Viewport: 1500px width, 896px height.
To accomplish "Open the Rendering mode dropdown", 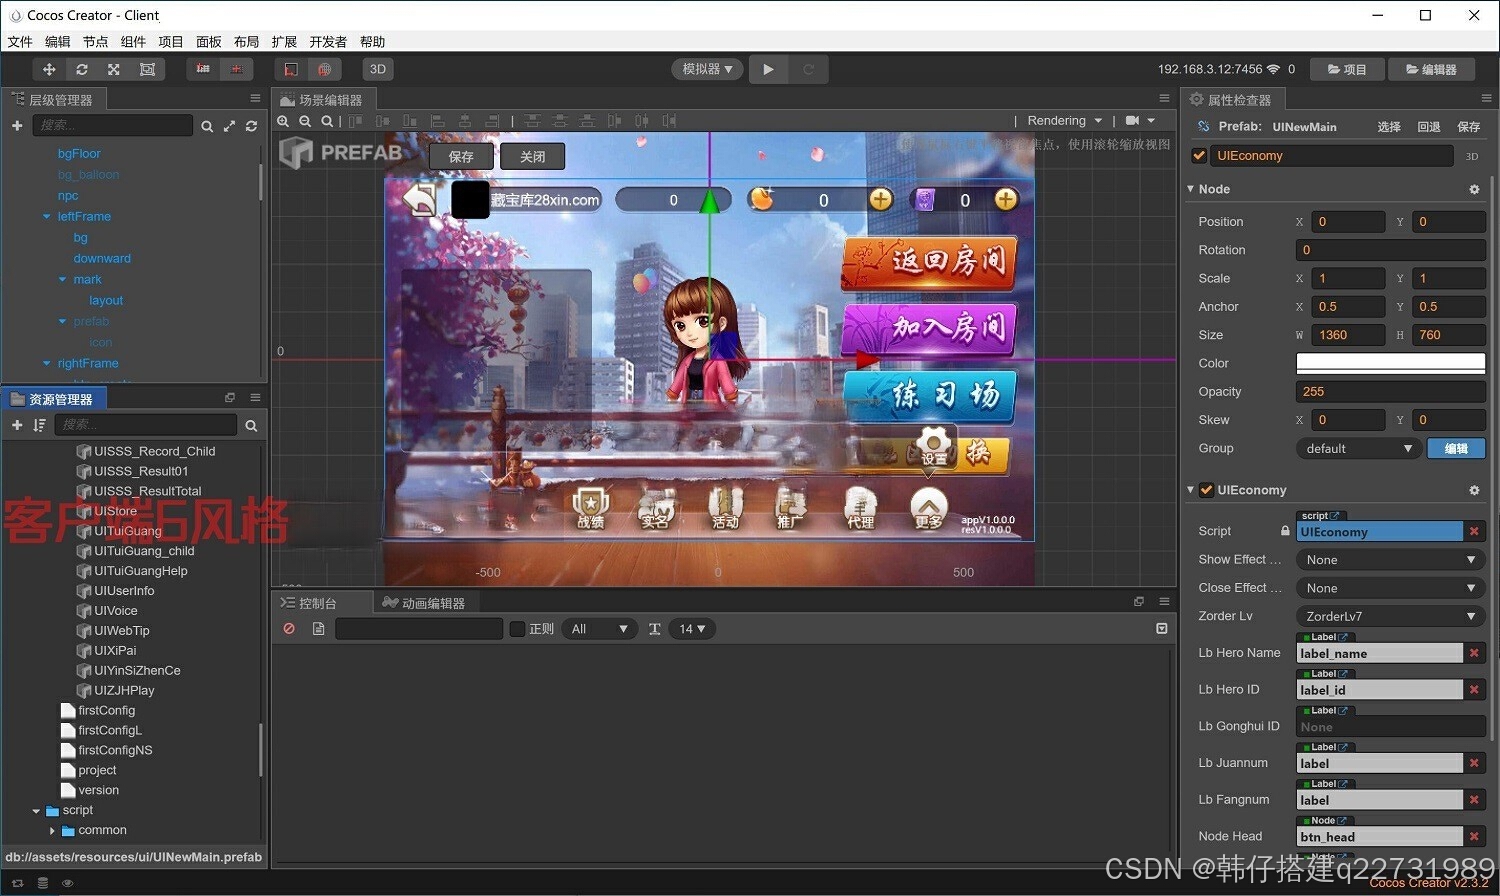I will coord(1065,121).
